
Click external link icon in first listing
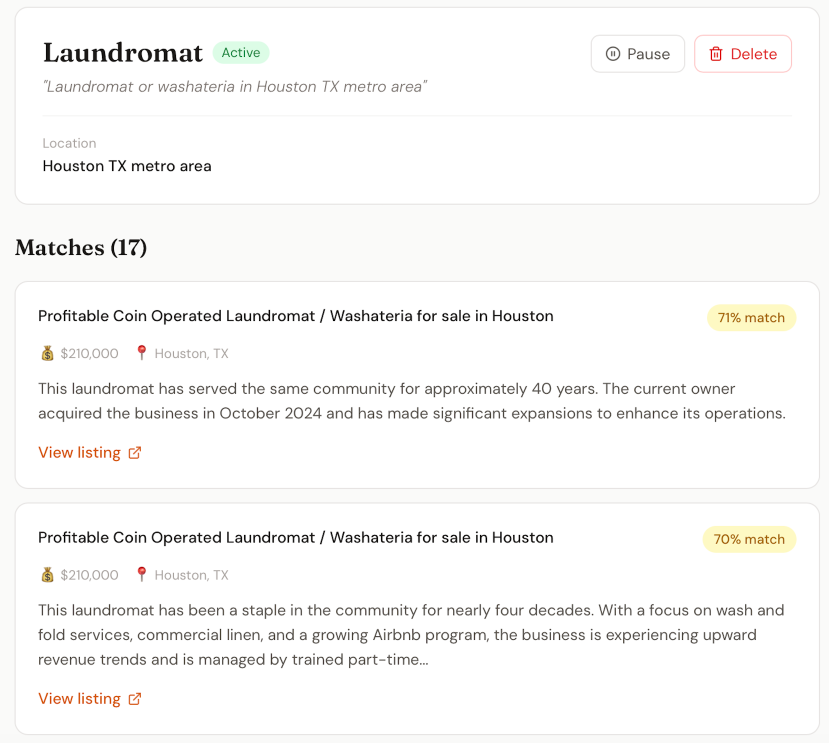(135, 453)
